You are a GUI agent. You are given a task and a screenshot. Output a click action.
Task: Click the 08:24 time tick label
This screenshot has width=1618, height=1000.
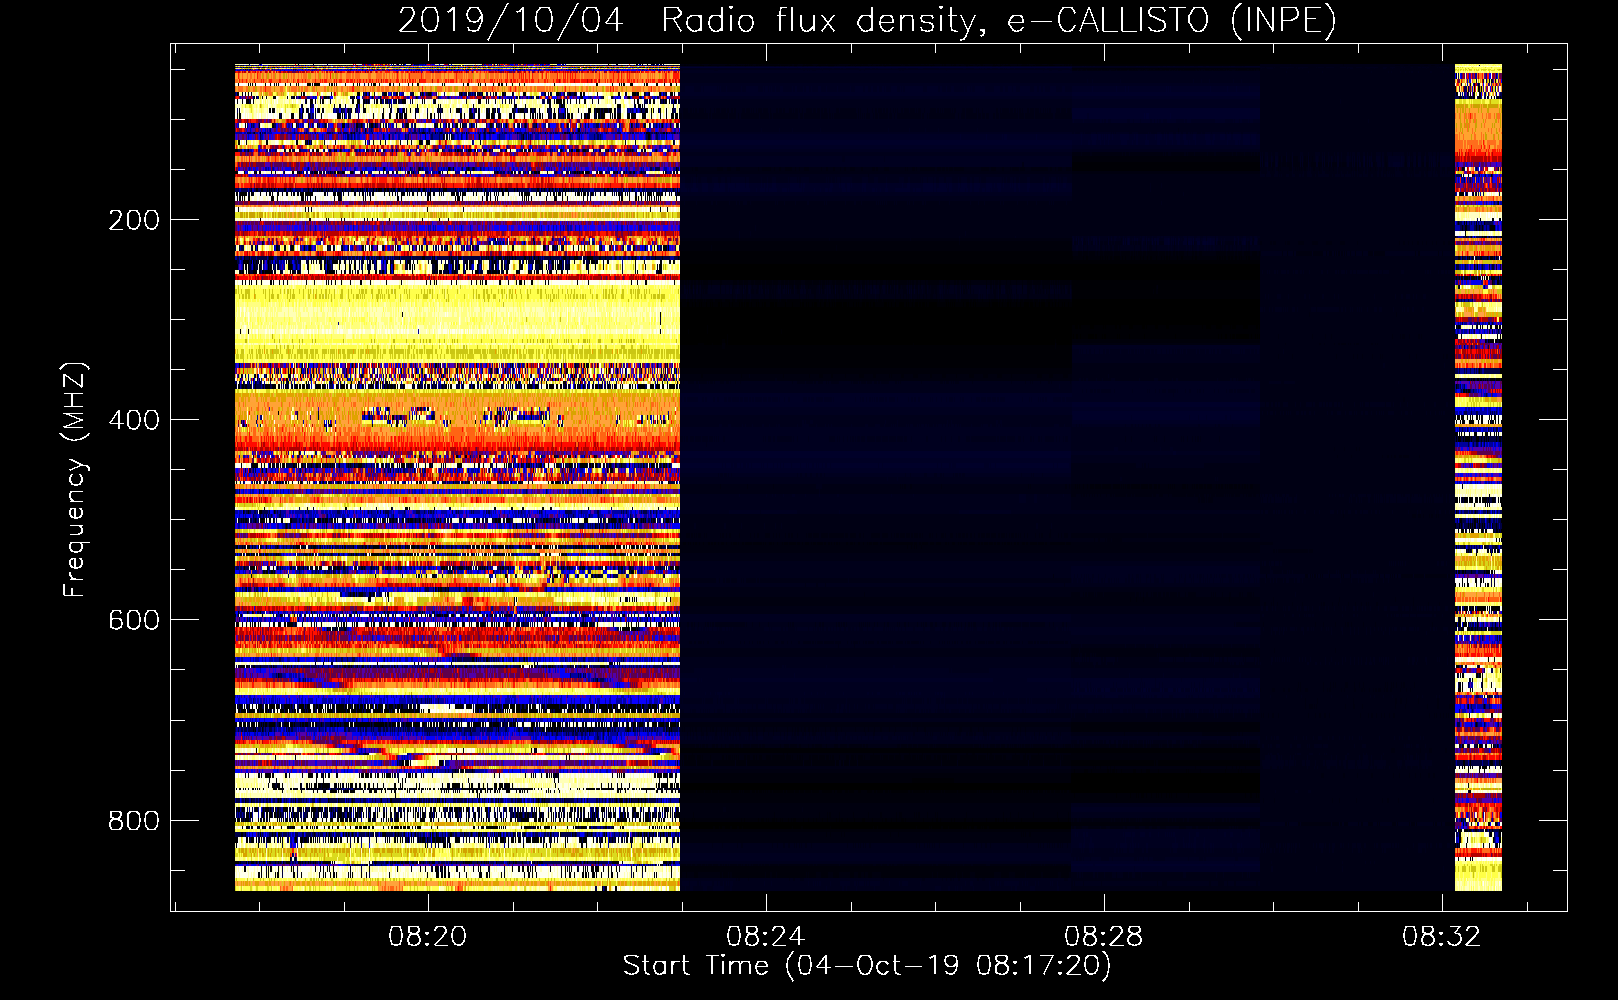point(766,937)
